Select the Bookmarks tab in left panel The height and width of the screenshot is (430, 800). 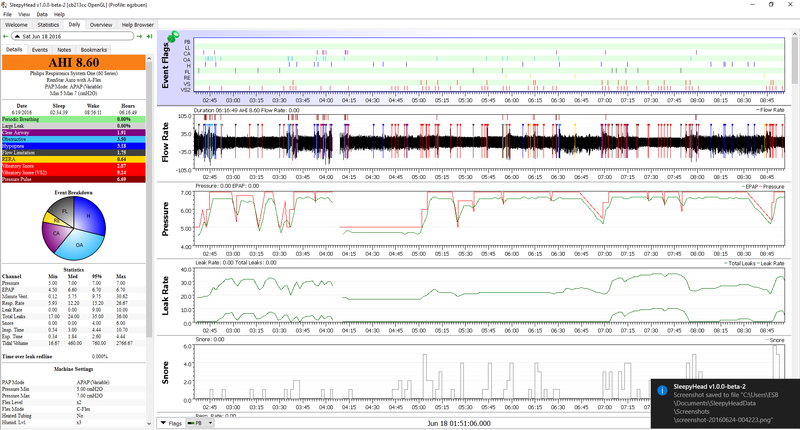point(94,49)
